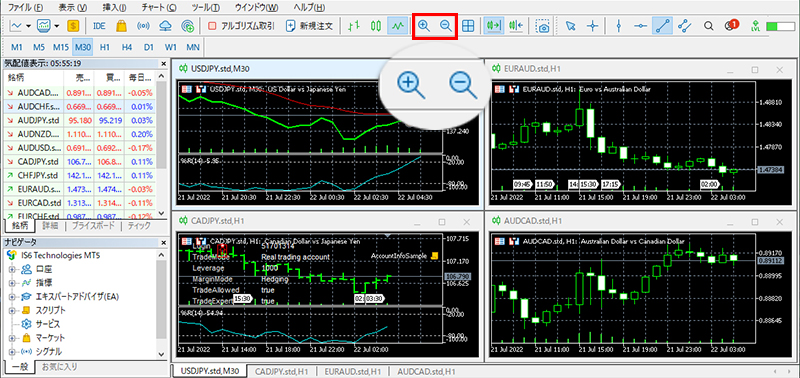Open the ツール (Tools) menu
Image resolution: width=800 pixels, height=378 pixels.
click(205, 8)
